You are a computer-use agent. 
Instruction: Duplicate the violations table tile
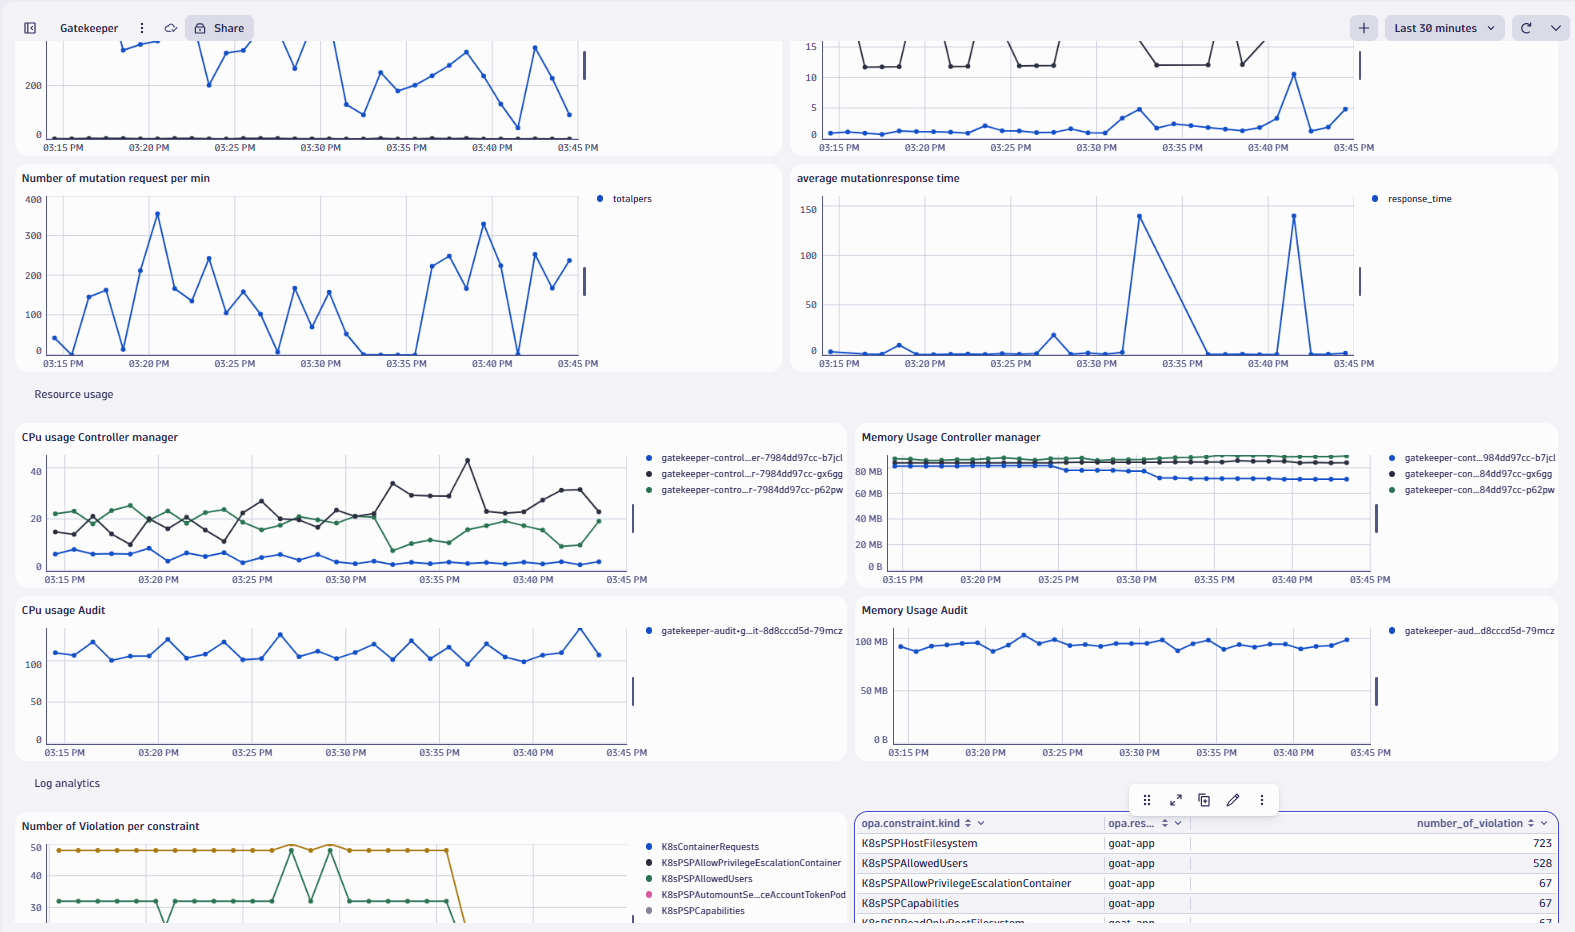coord(1204,800)
